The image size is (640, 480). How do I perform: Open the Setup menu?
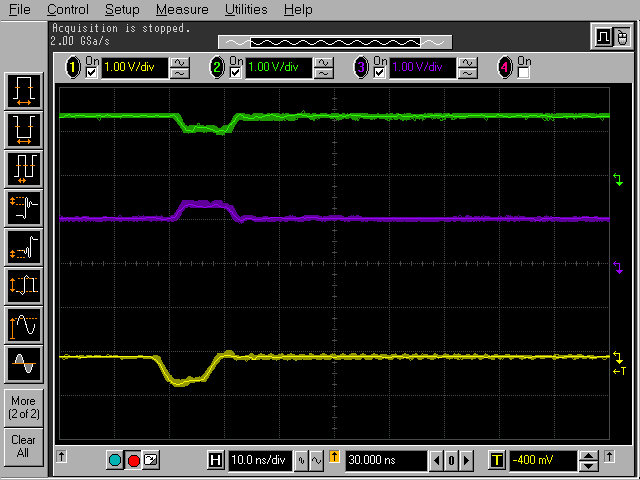click(122, 9)
